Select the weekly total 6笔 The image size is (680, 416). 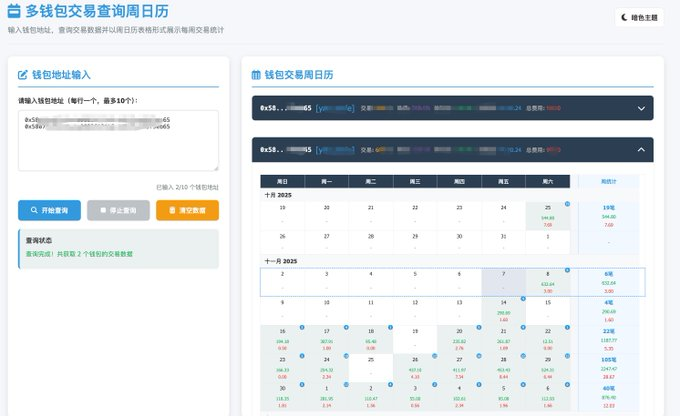(x=608, y=274)
